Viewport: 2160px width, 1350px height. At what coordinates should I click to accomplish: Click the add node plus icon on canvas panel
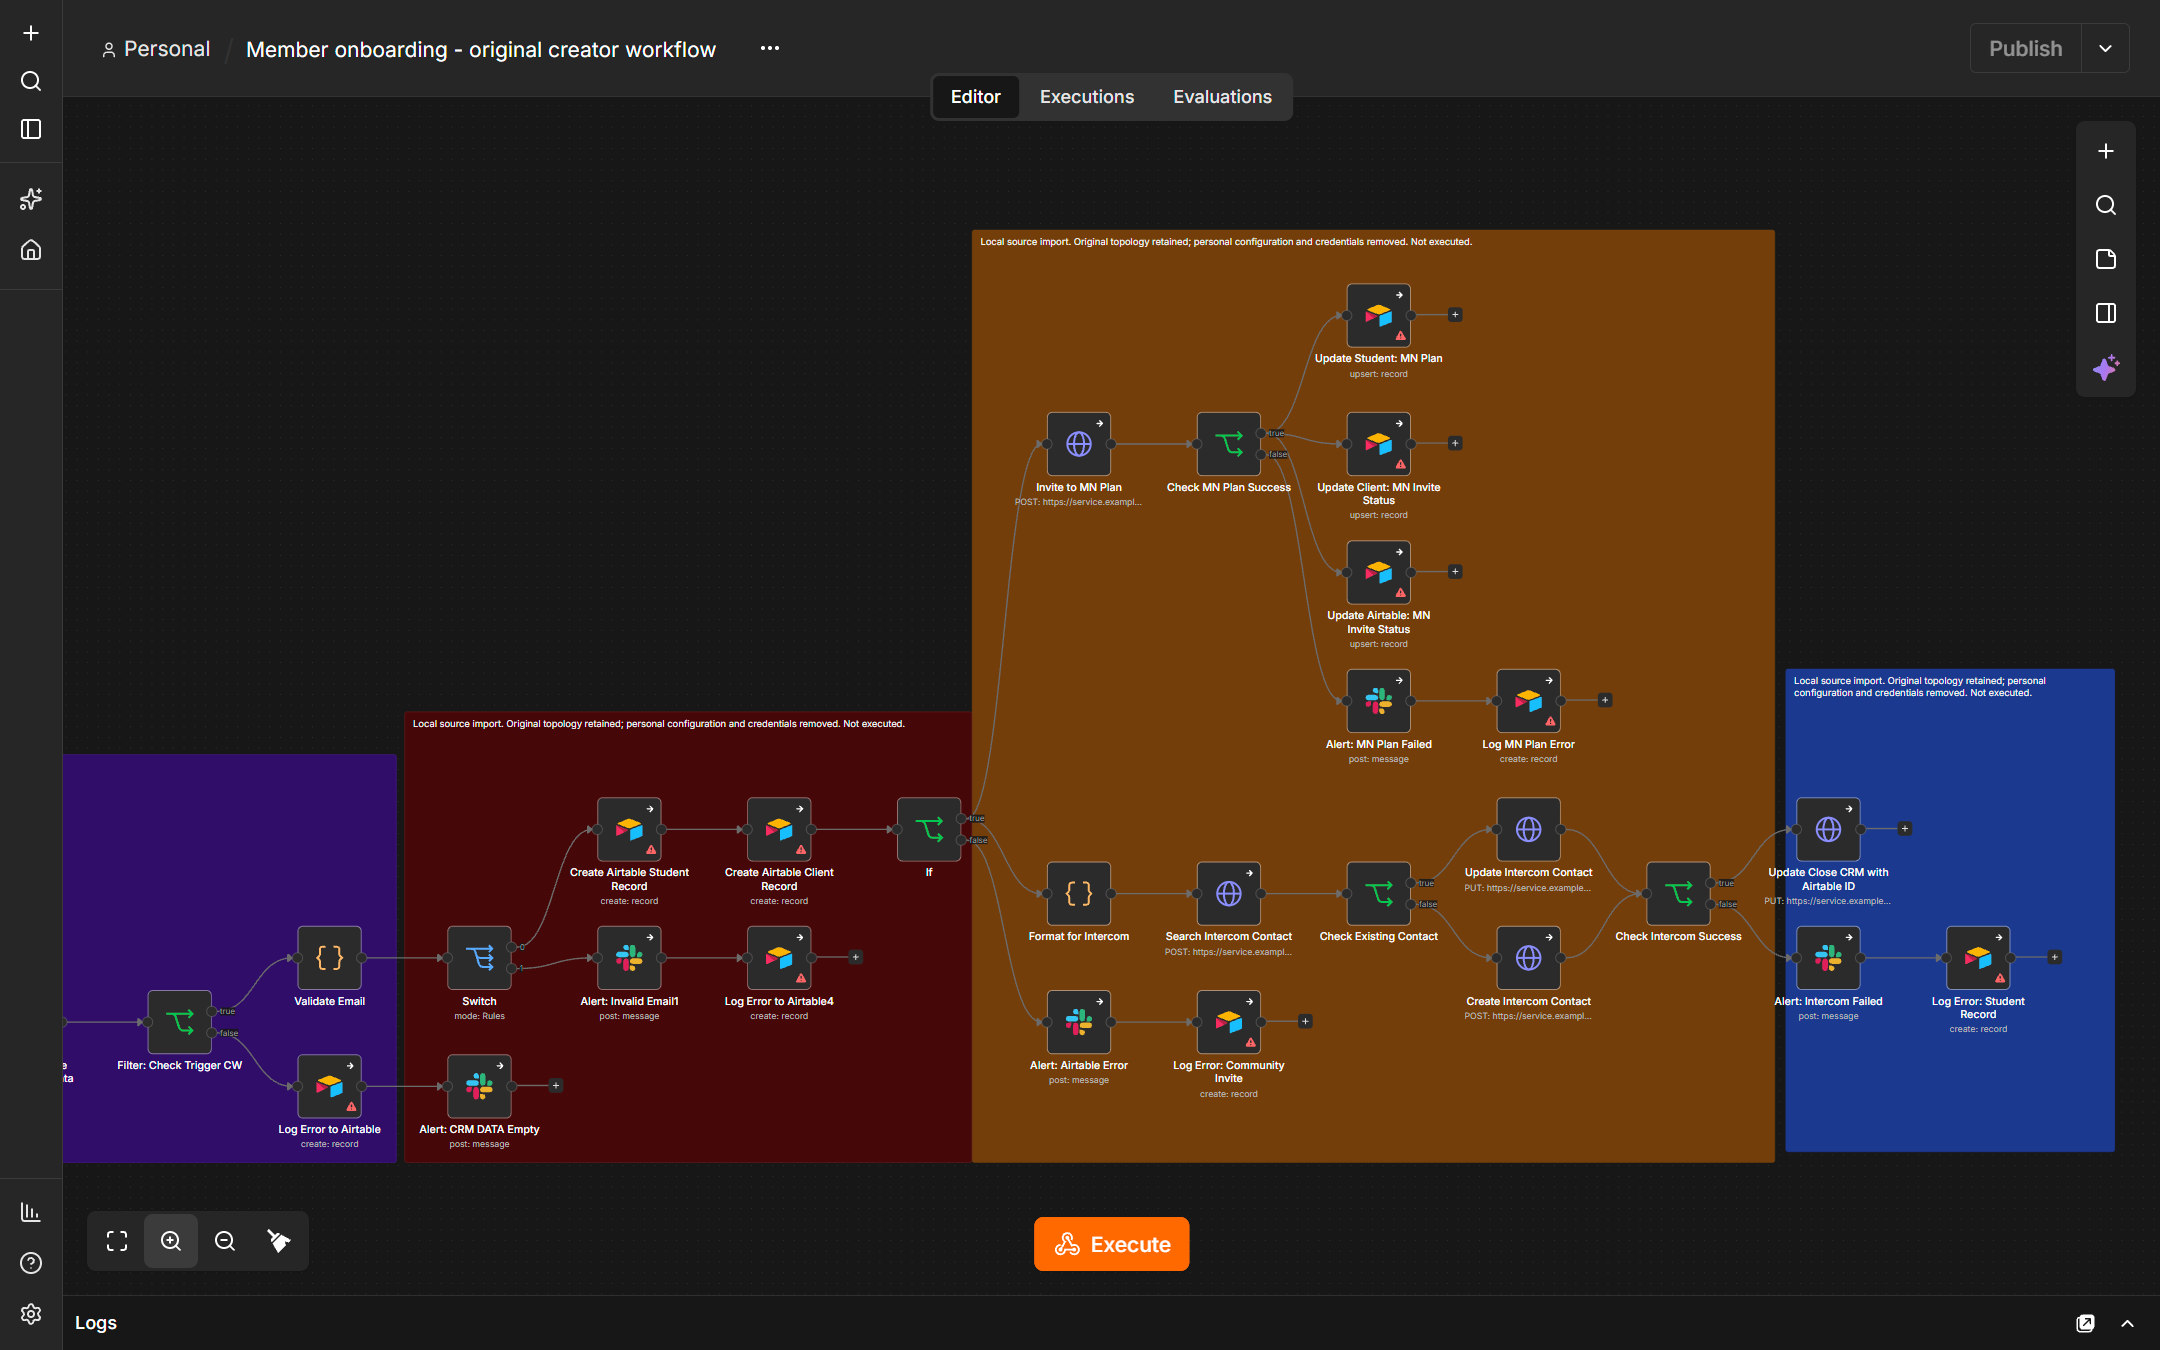pyautogui.click(x=2106, y=151)
